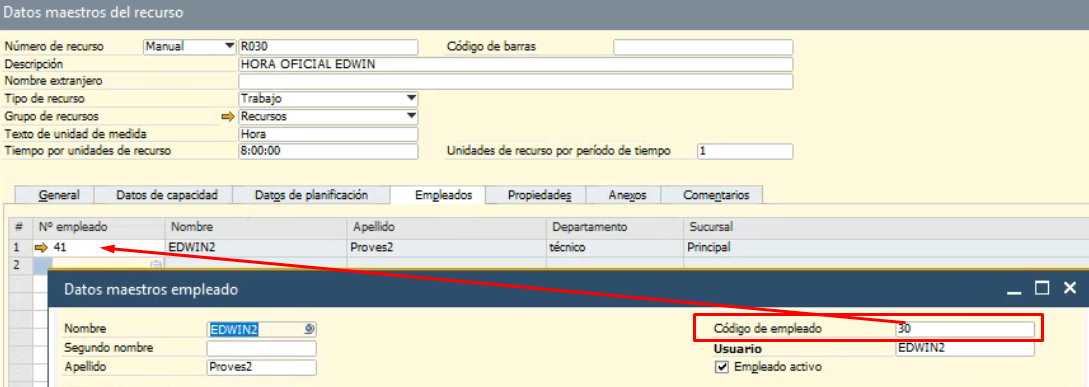Click the resource number field R030
1089x387 pixels.
pos(328,47)
